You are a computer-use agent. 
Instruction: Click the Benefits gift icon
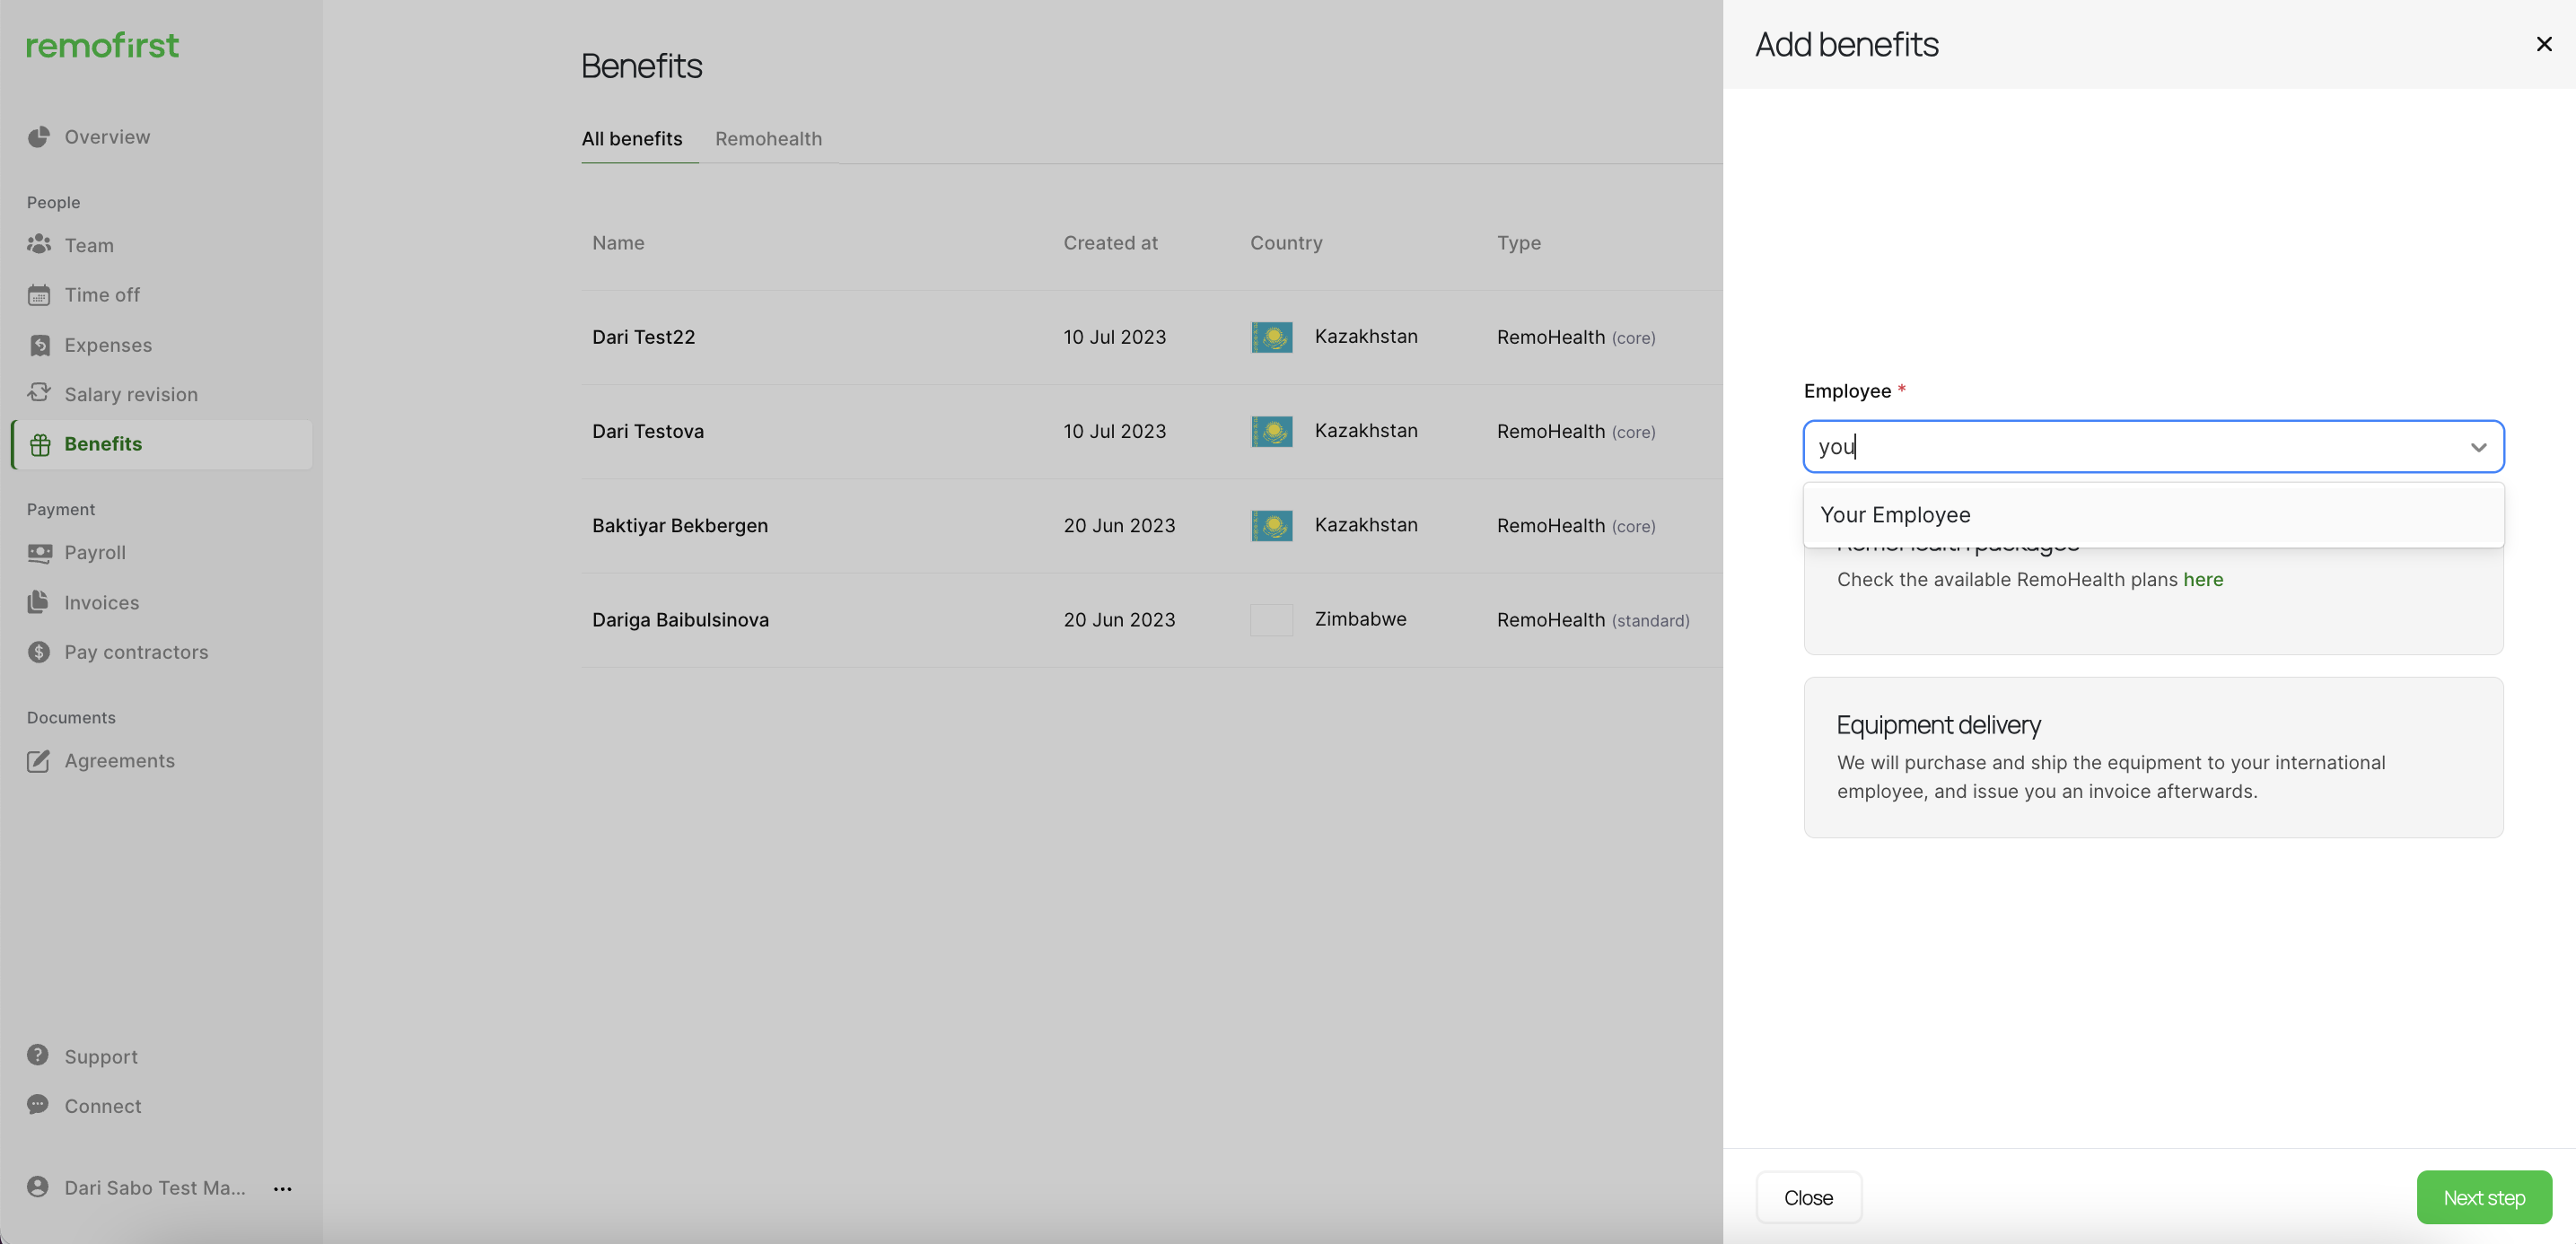(40, 444)
